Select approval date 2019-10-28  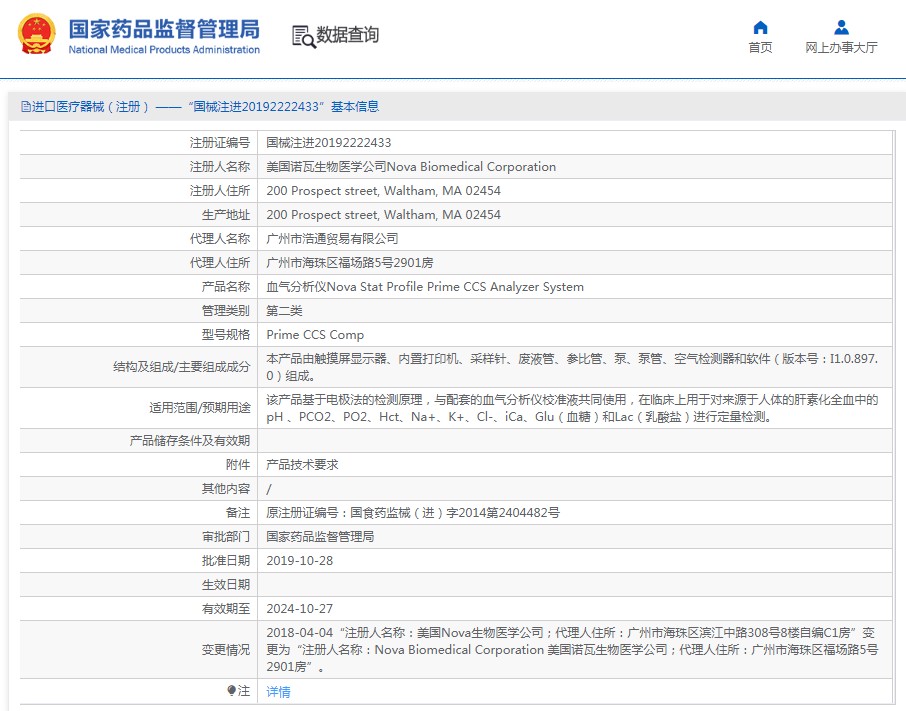click(x=299, y=561)
